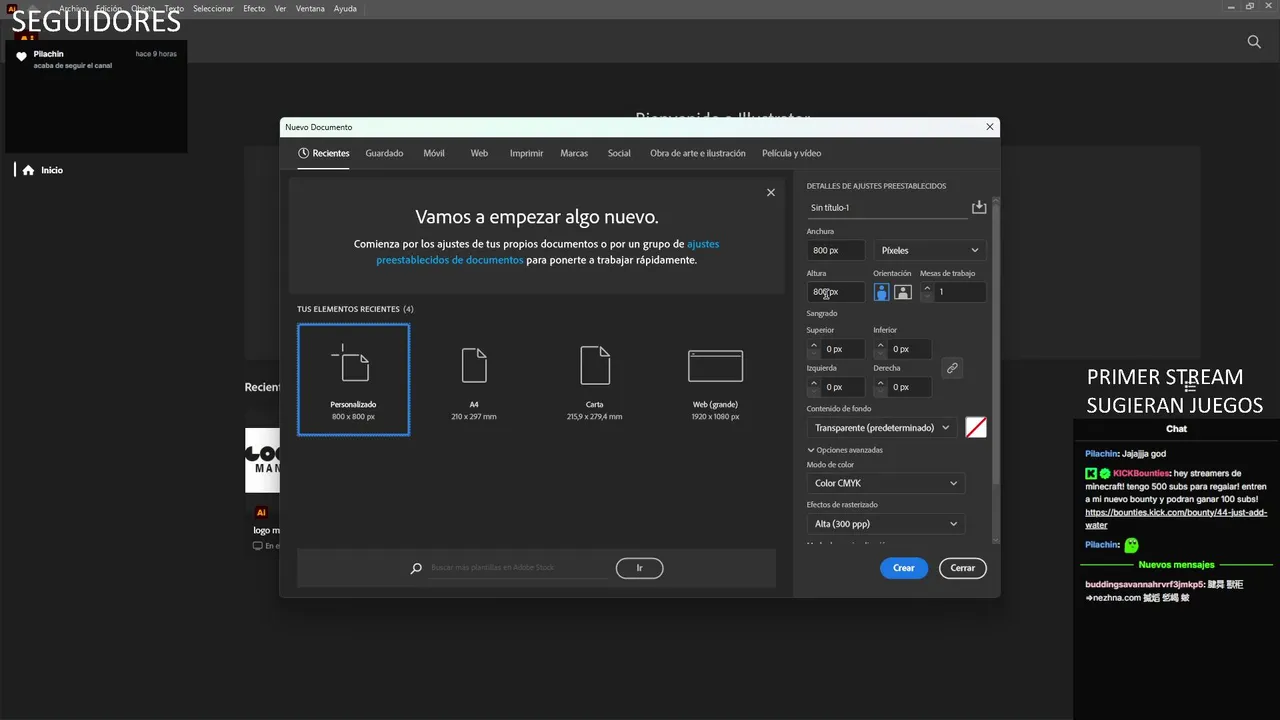Select portrait orientation icon
Viewport: 1280px width, 720px height.
[x=881, y=292]
